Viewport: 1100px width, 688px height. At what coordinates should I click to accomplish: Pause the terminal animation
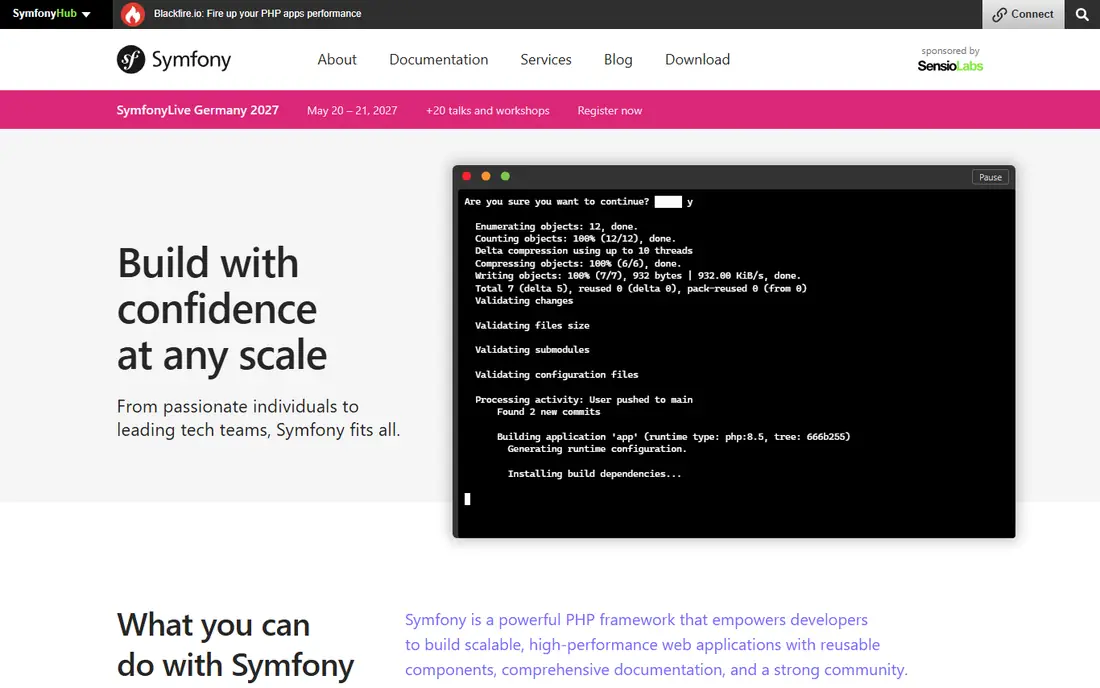[990, 177]
